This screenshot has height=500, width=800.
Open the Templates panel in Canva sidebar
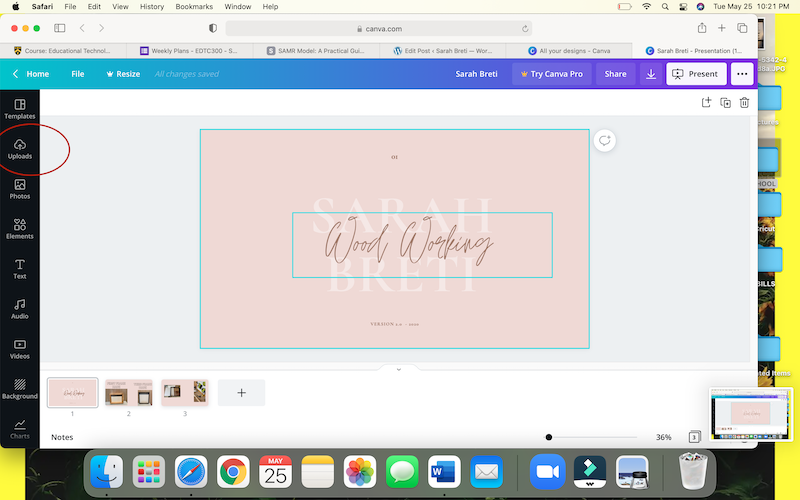19,109
